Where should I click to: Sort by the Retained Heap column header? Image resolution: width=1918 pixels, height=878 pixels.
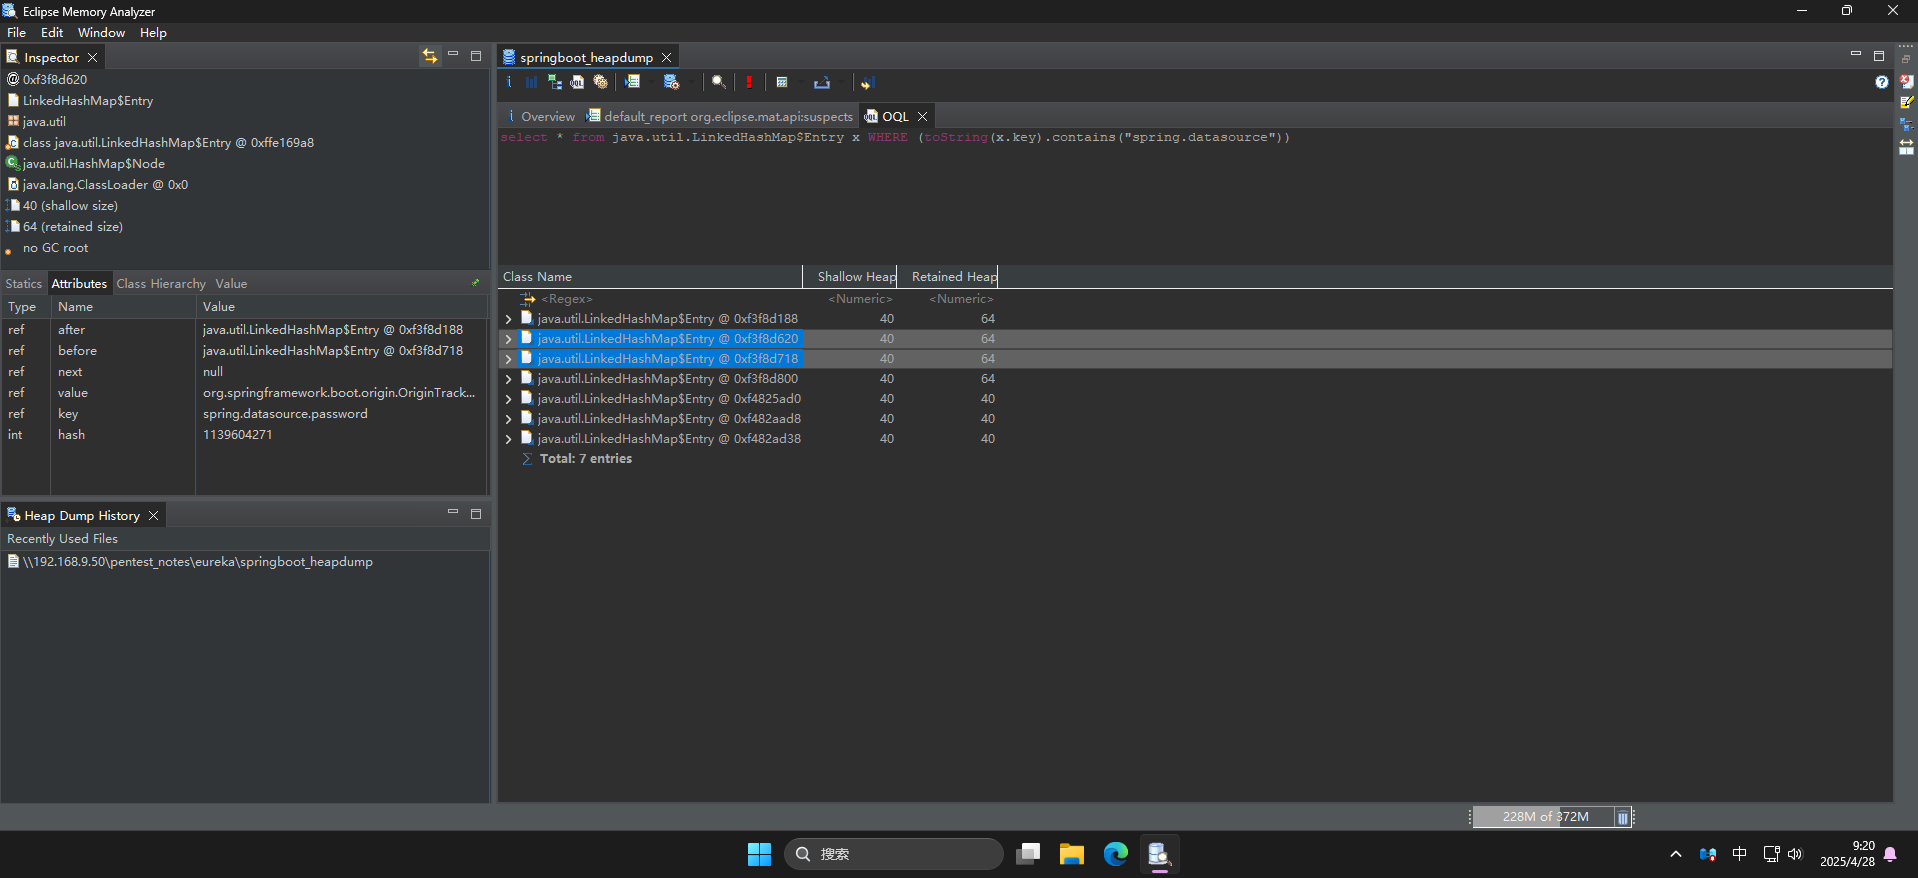(948, 276)
